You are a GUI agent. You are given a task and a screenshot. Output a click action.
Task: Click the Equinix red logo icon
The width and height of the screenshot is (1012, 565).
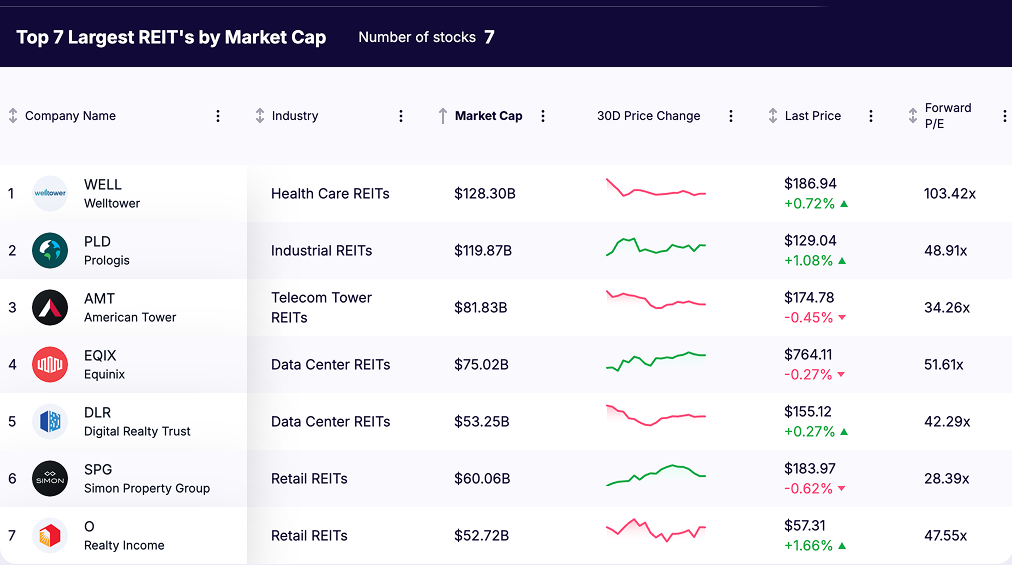(49, 364)
